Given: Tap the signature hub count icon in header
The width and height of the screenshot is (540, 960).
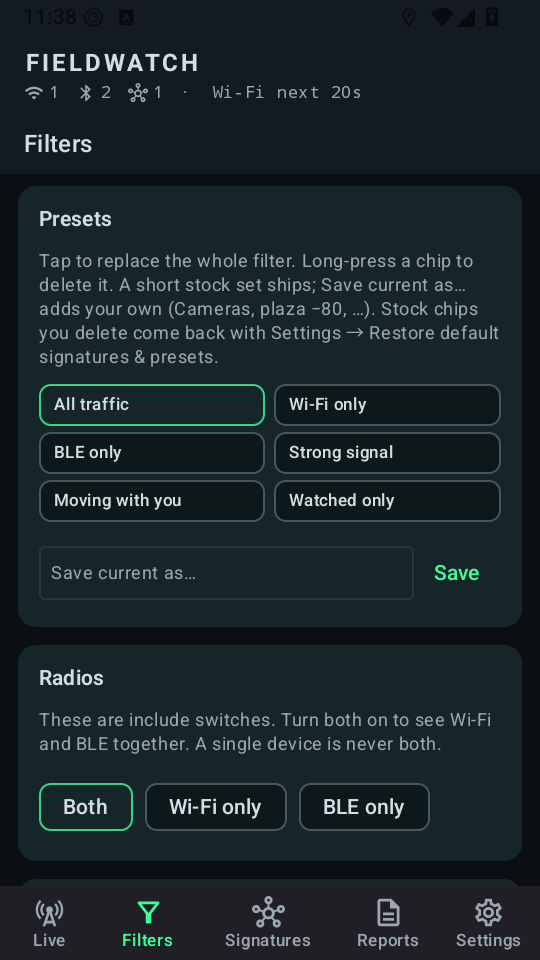Looking at the screenshot, I should [138, 92].
